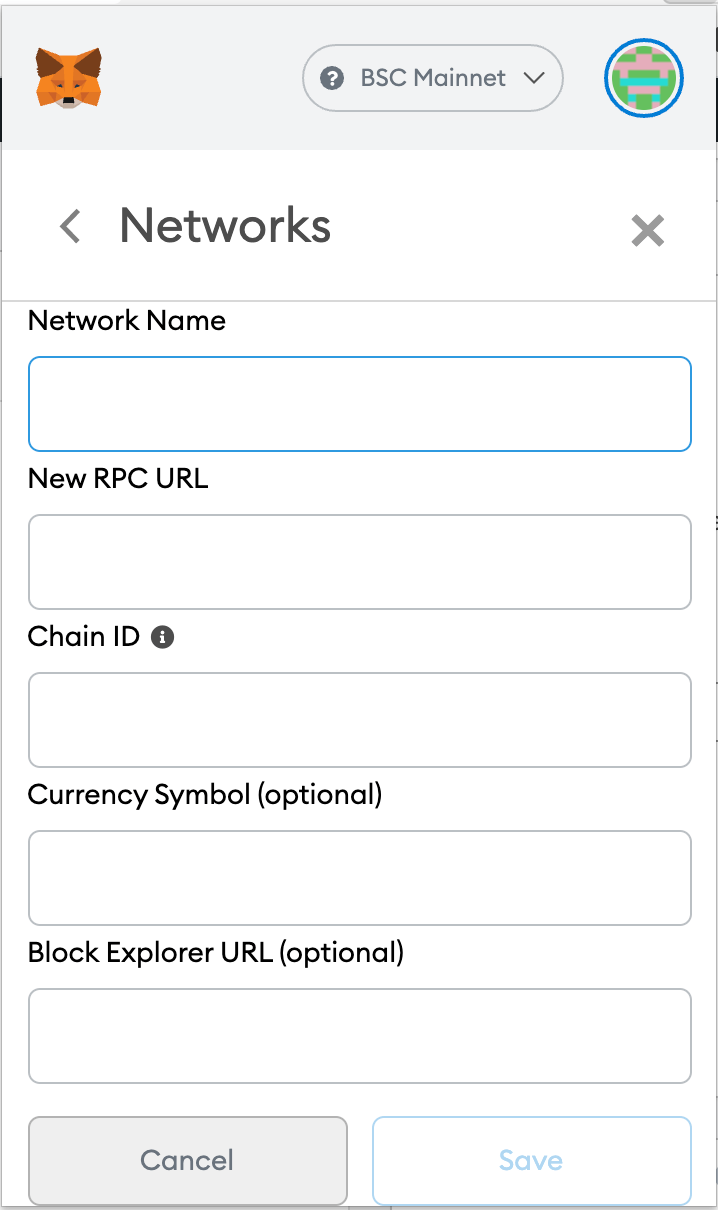Click the "Block Explorer URL (optional)" label text
The image size is (718, 1210).
click(x=216, y=953)
